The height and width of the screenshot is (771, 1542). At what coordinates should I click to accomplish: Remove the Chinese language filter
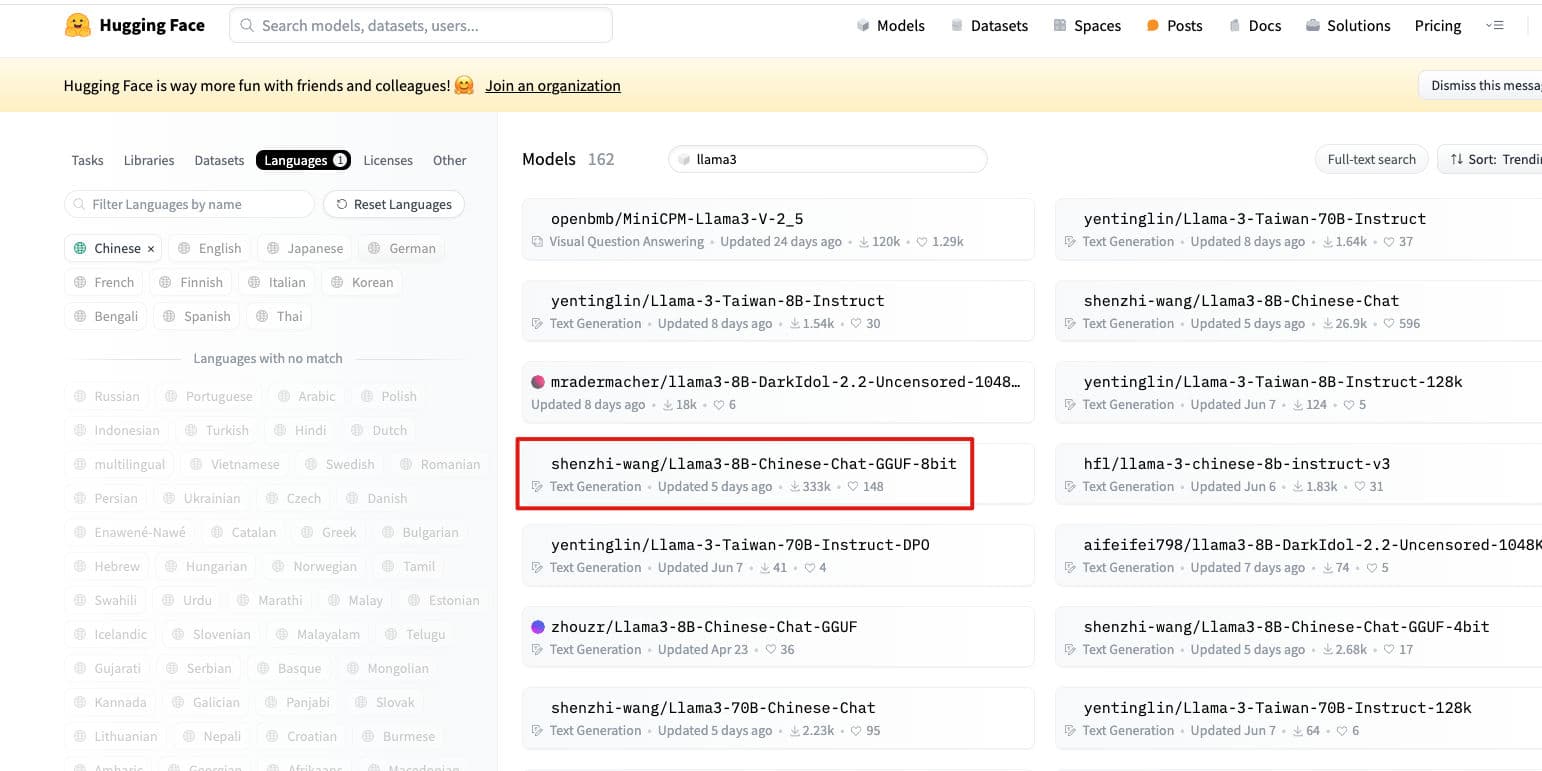[x=151, y=249]
